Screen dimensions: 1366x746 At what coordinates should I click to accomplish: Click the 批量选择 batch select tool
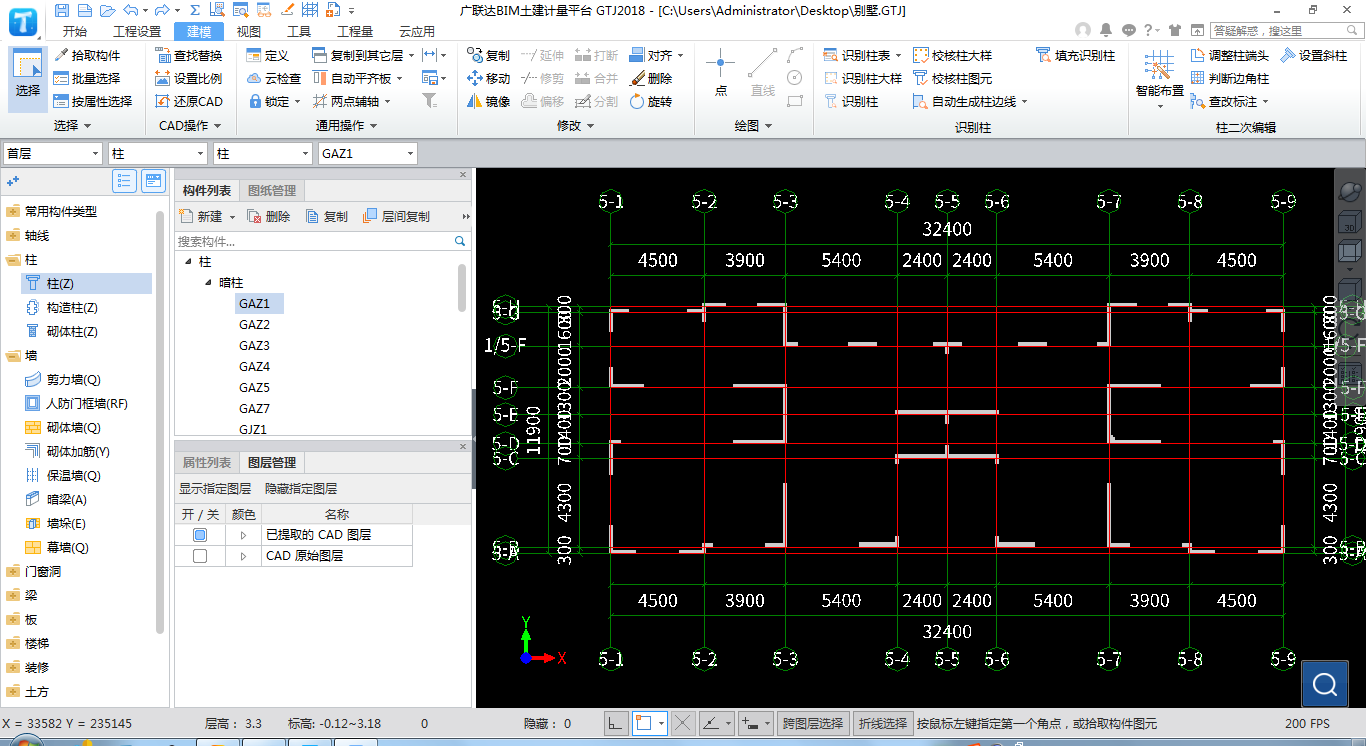(x=88, y=78)
